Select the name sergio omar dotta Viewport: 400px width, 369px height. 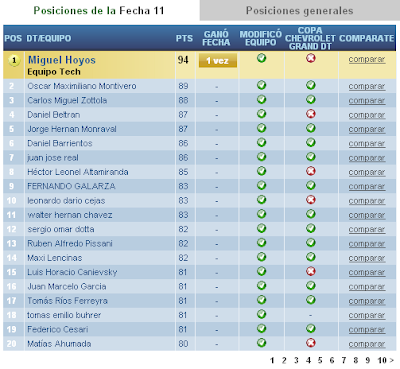point(61,229)
